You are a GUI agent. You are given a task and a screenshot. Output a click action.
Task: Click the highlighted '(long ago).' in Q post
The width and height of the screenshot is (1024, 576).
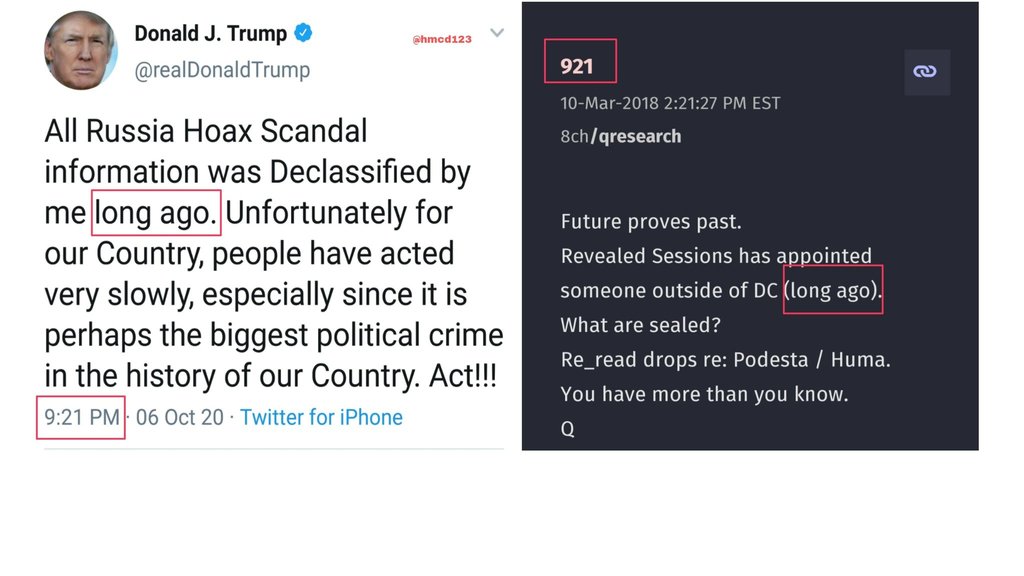point(833,290)
